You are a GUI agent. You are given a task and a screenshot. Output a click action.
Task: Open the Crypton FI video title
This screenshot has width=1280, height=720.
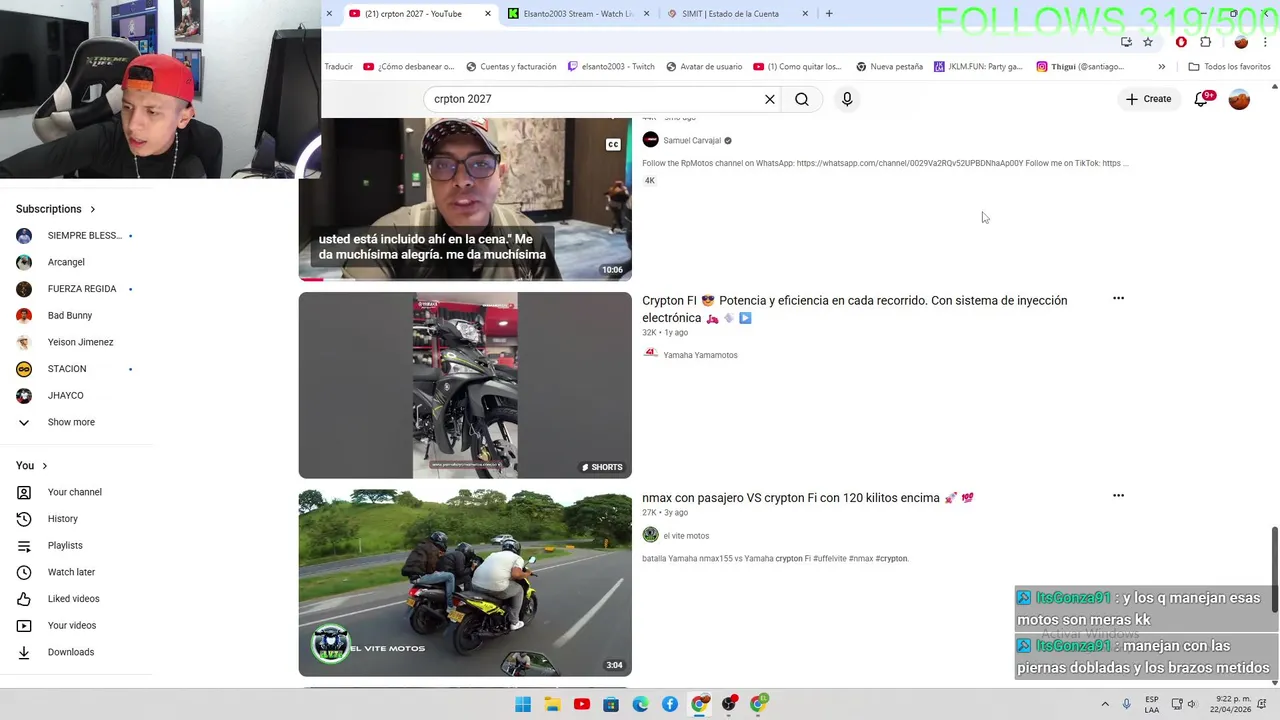tap(855, 309)
